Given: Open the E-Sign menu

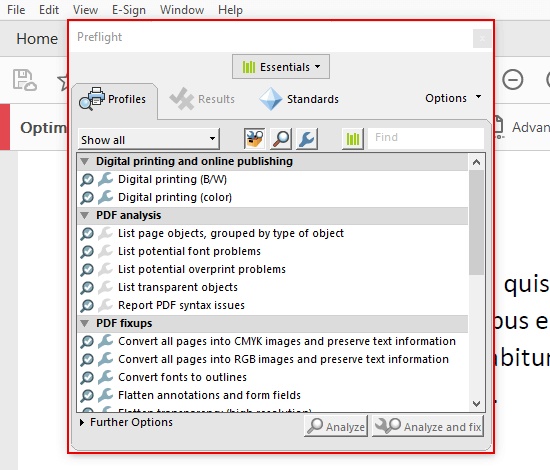Looking at the screenshot, I should (x=129, y=10).
